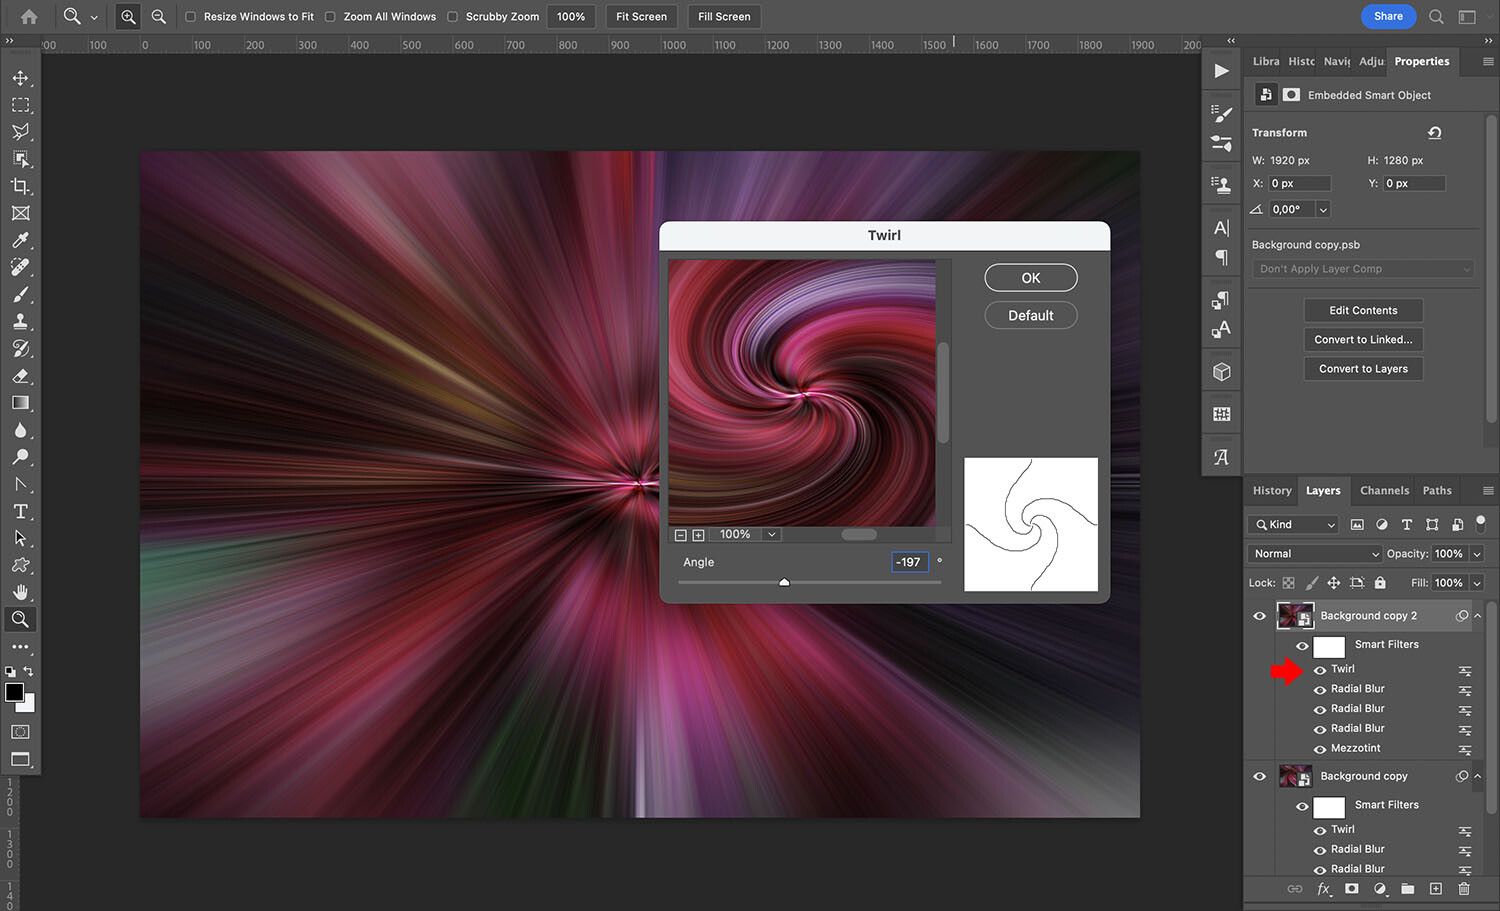This screenshot has height=911, width=1500.
Task: Select the Crop tool
Action: pyautogui.click(x=20, y=186)
